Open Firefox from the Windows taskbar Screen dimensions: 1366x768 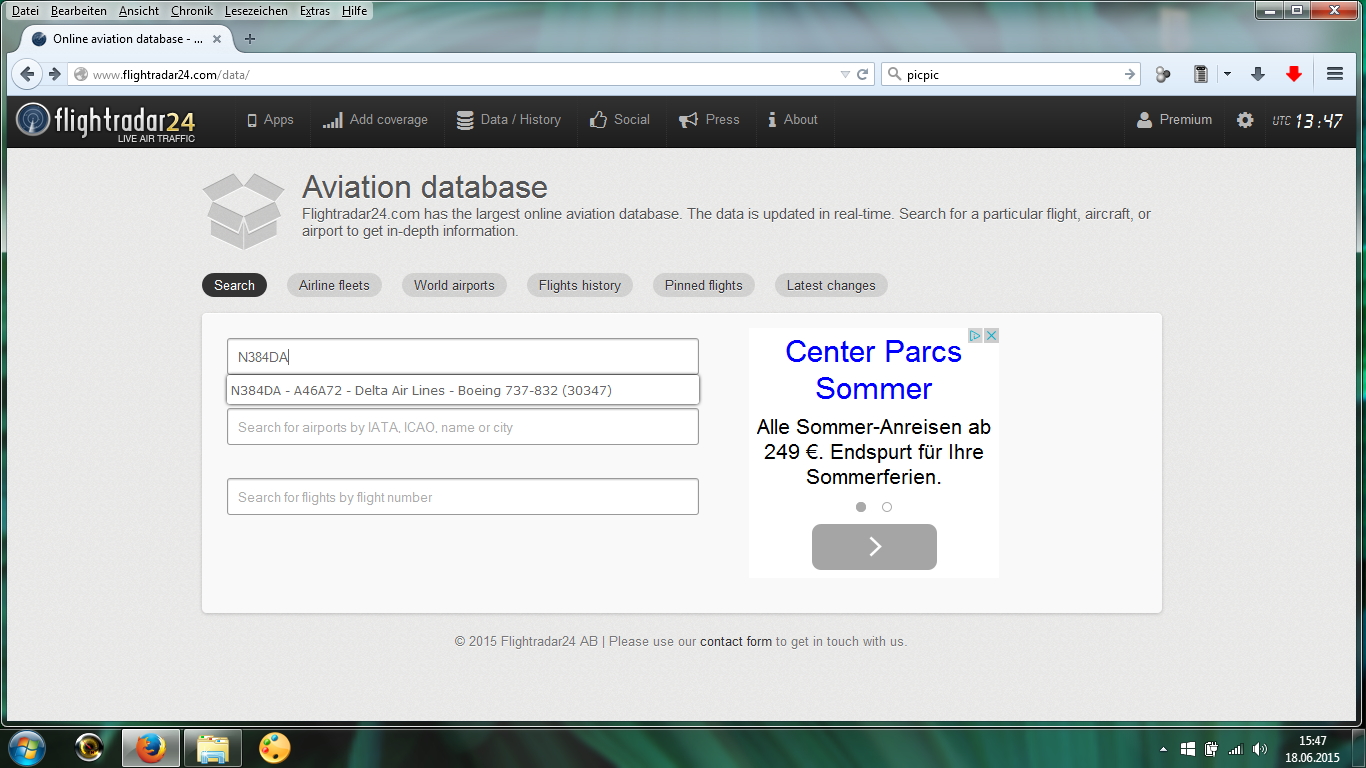[151, 747]
